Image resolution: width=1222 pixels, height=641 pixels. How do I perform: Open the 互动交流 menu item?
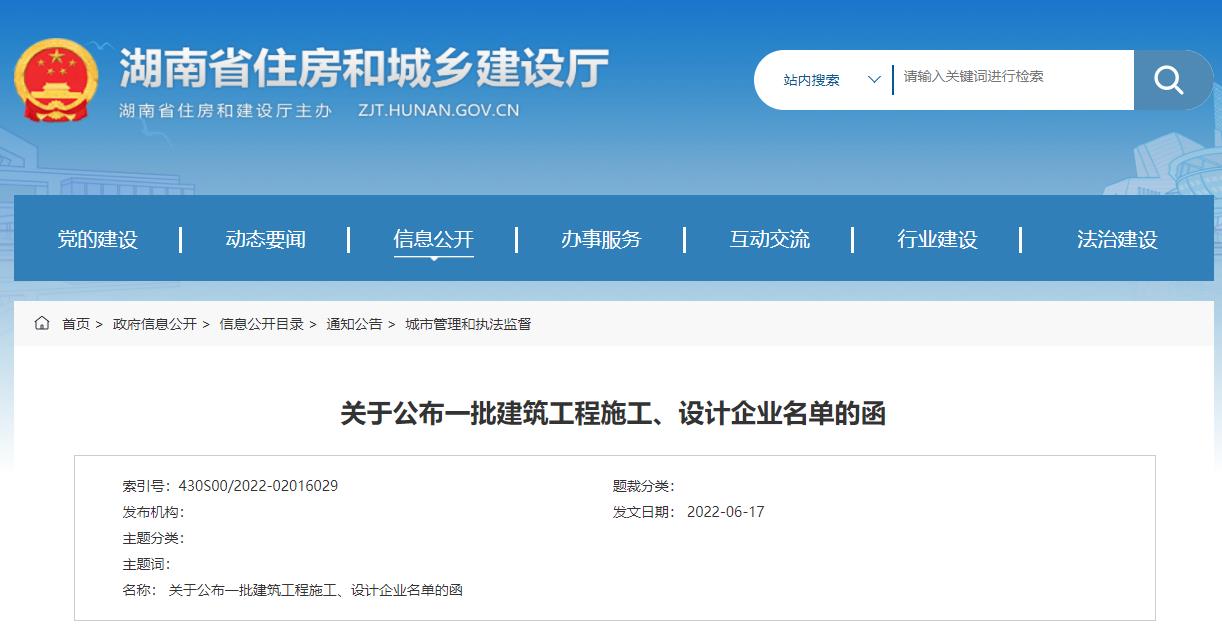coord(769,240)
